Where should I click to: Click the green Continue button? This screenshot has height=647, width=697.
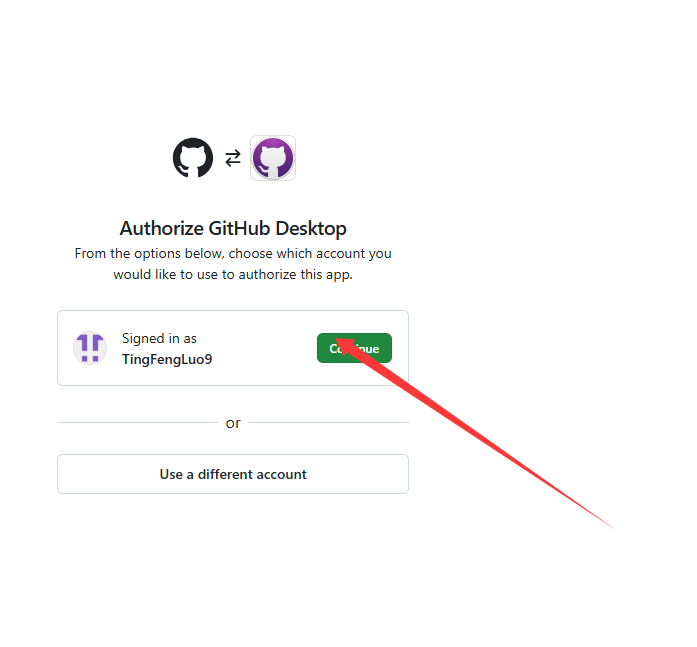[x=354, y=348]
